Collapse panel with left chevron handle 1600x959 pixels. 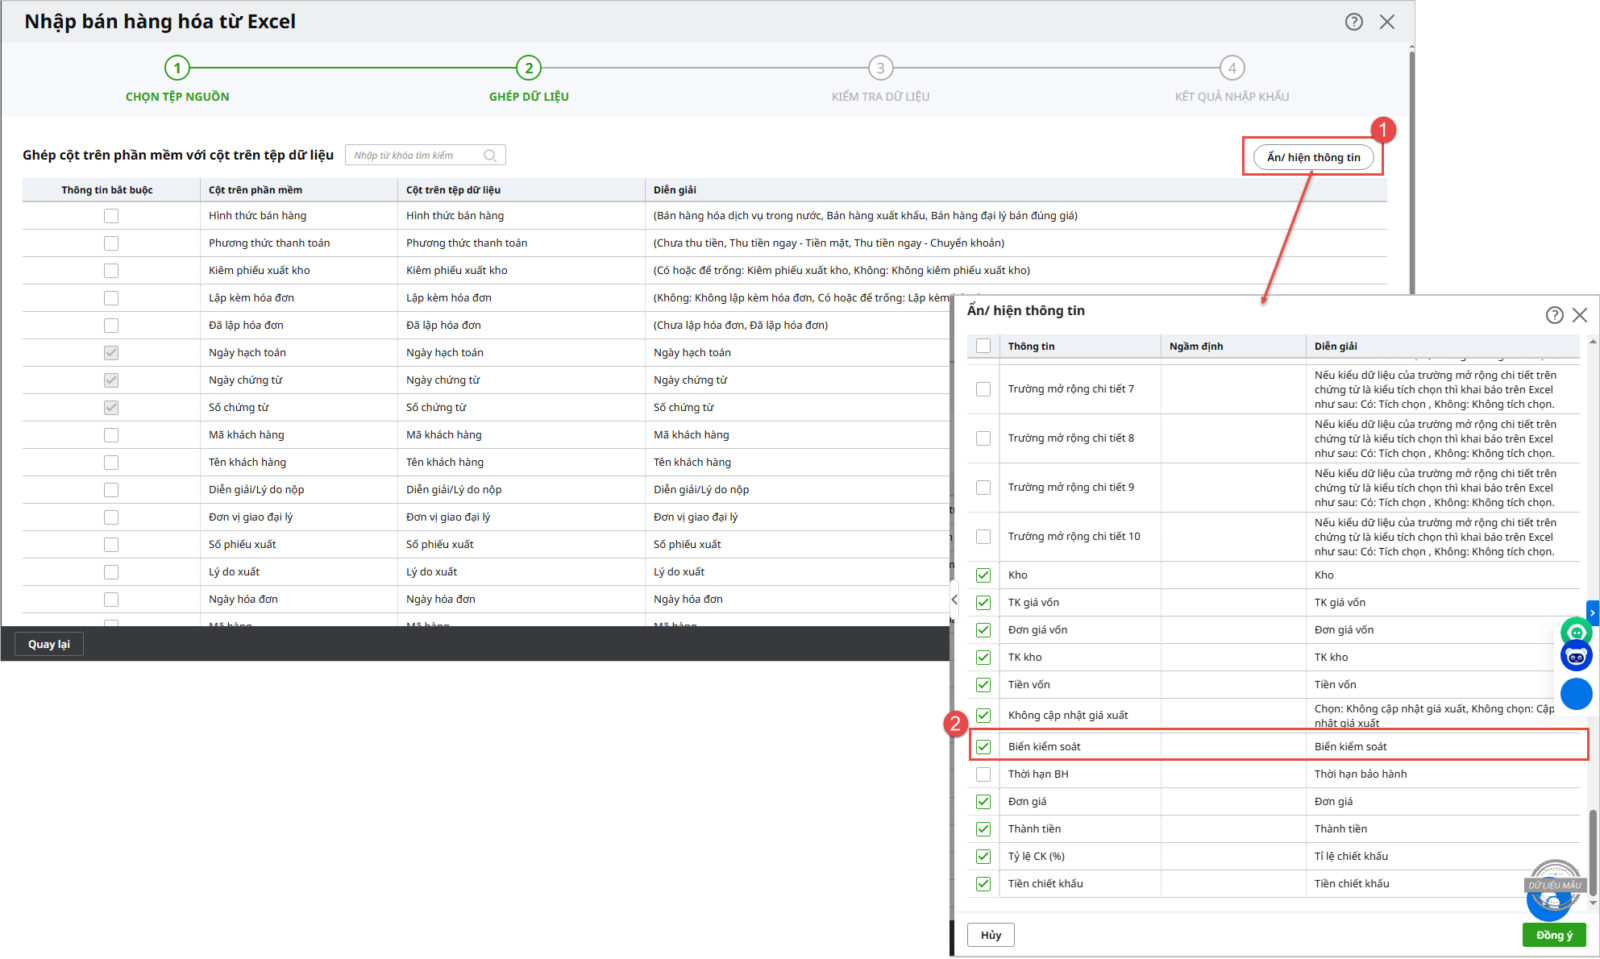click(954, 600)
